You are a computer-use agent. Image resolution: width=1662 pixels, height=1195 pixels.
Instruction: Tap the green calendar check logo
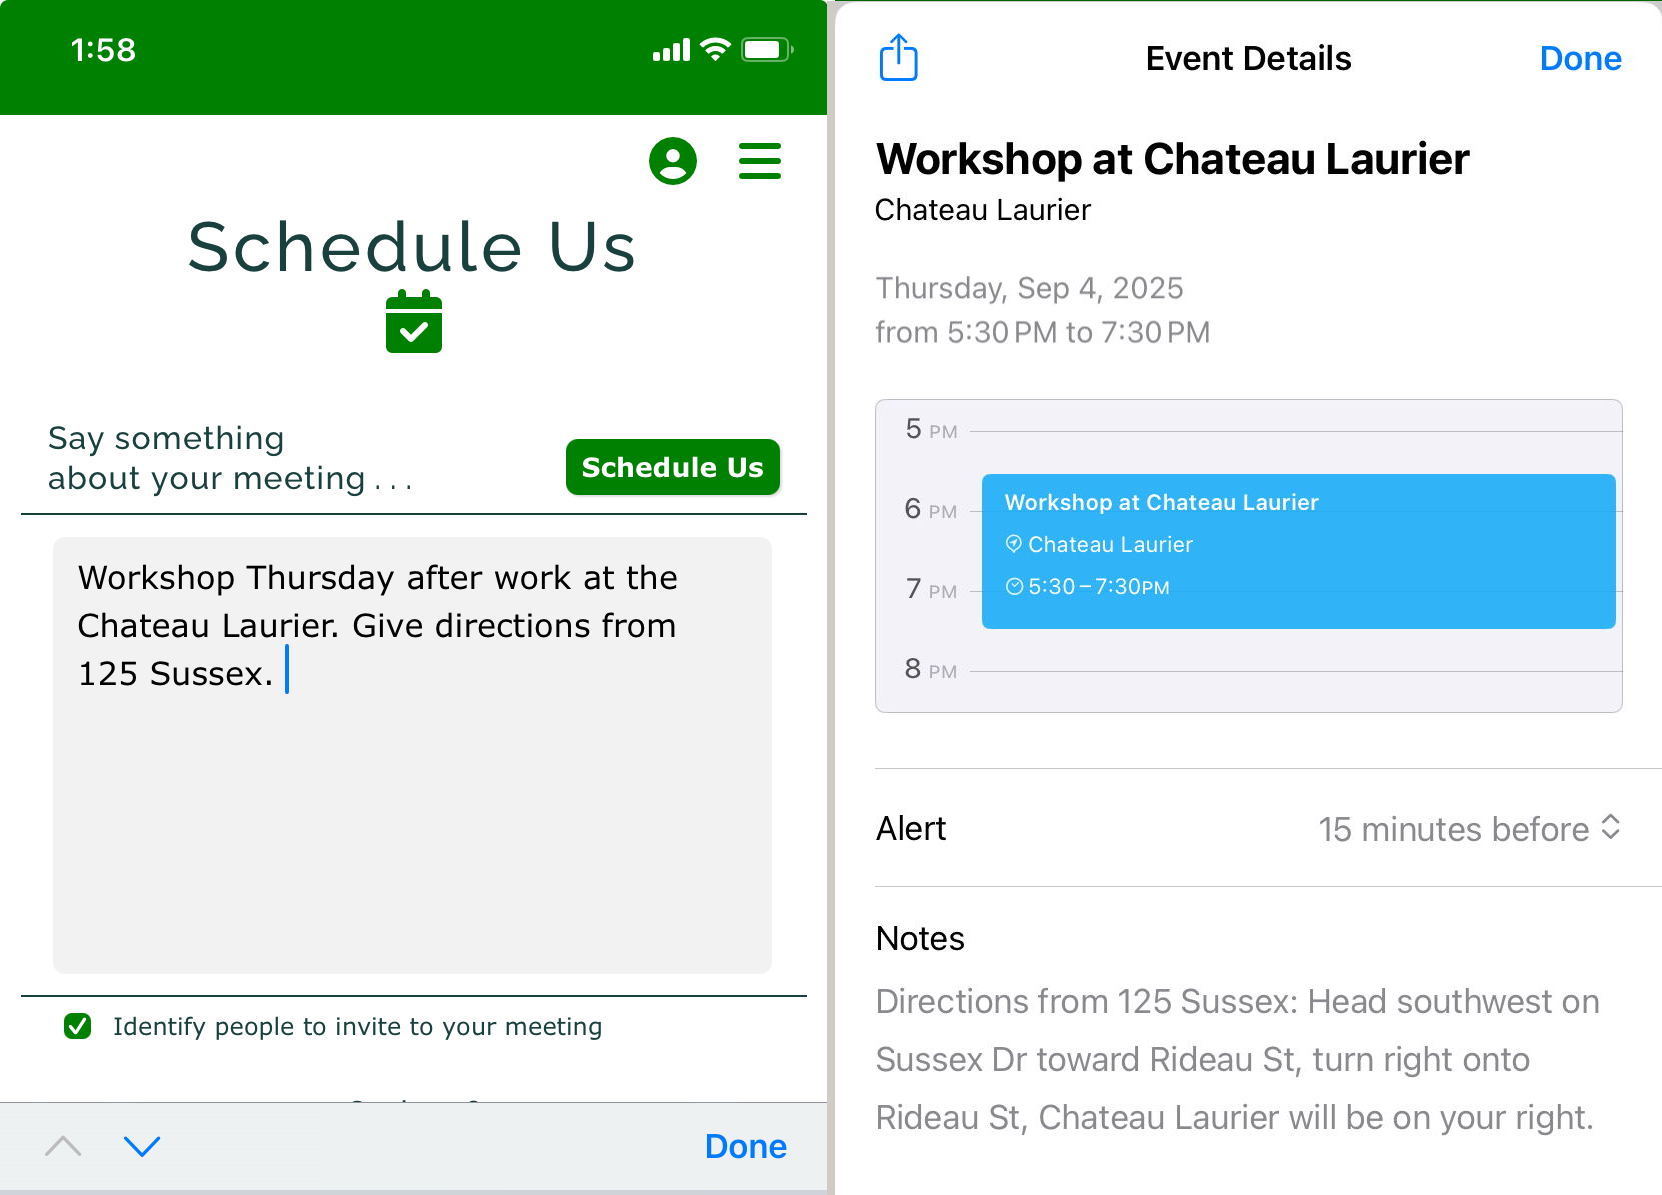click(413, 322)
